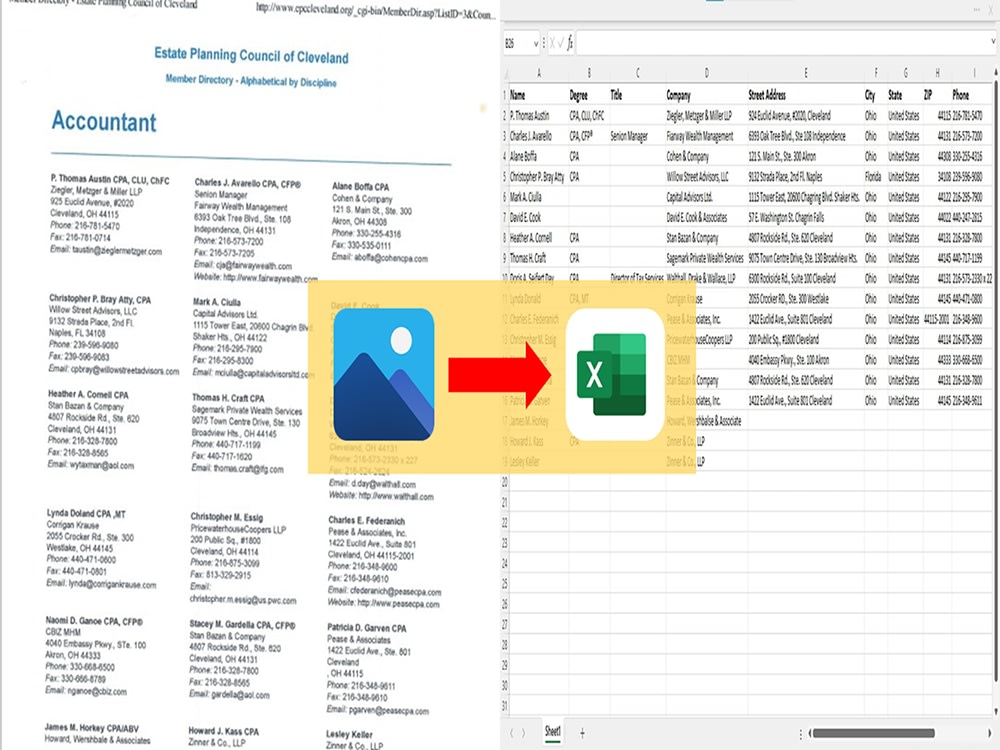Select column A header
This screenshot has width=1000, height=750.
coord(539,73)
